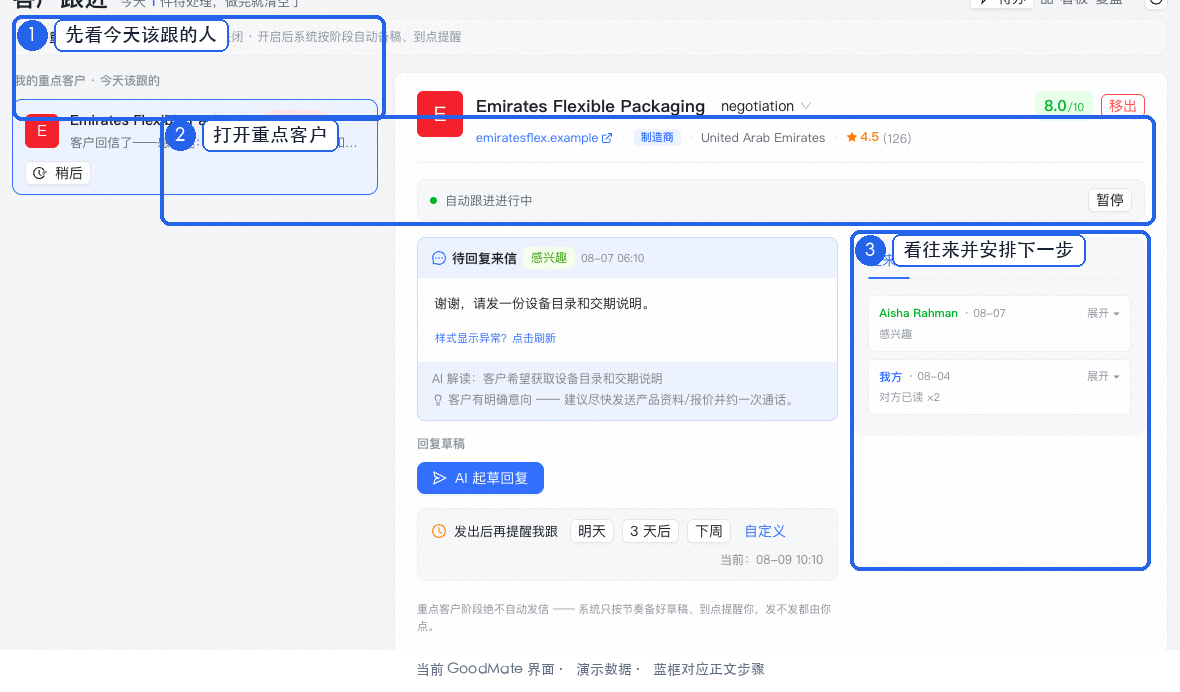Screen dimensions: 1180x692
Task: Click 样式显示异常？点击刷新 link
Action: pos(495,338)
